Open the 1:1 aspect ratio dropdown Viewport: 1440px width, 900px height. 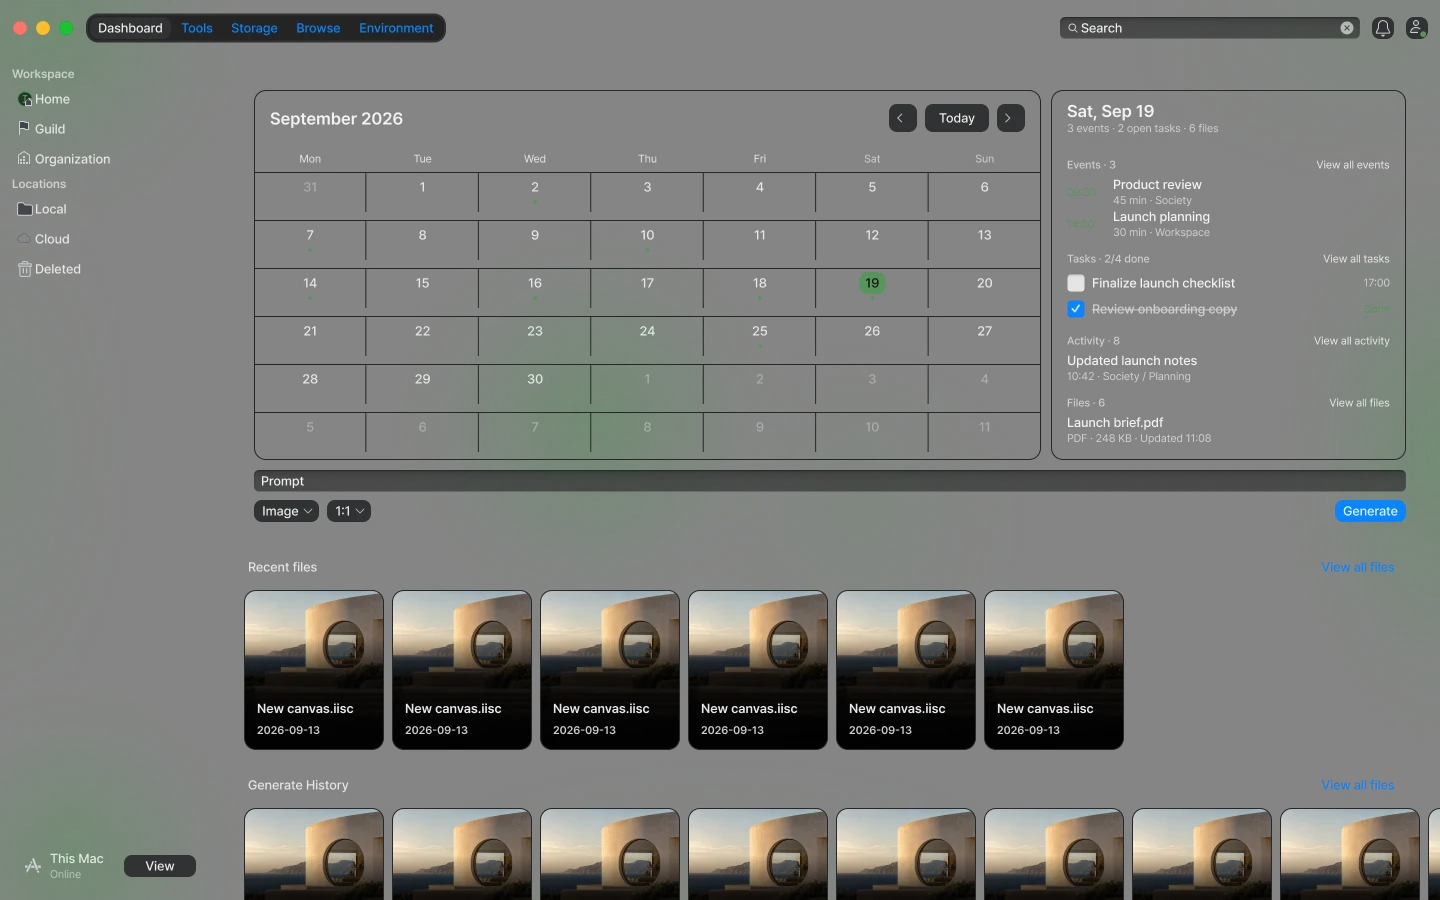point(349,511)
